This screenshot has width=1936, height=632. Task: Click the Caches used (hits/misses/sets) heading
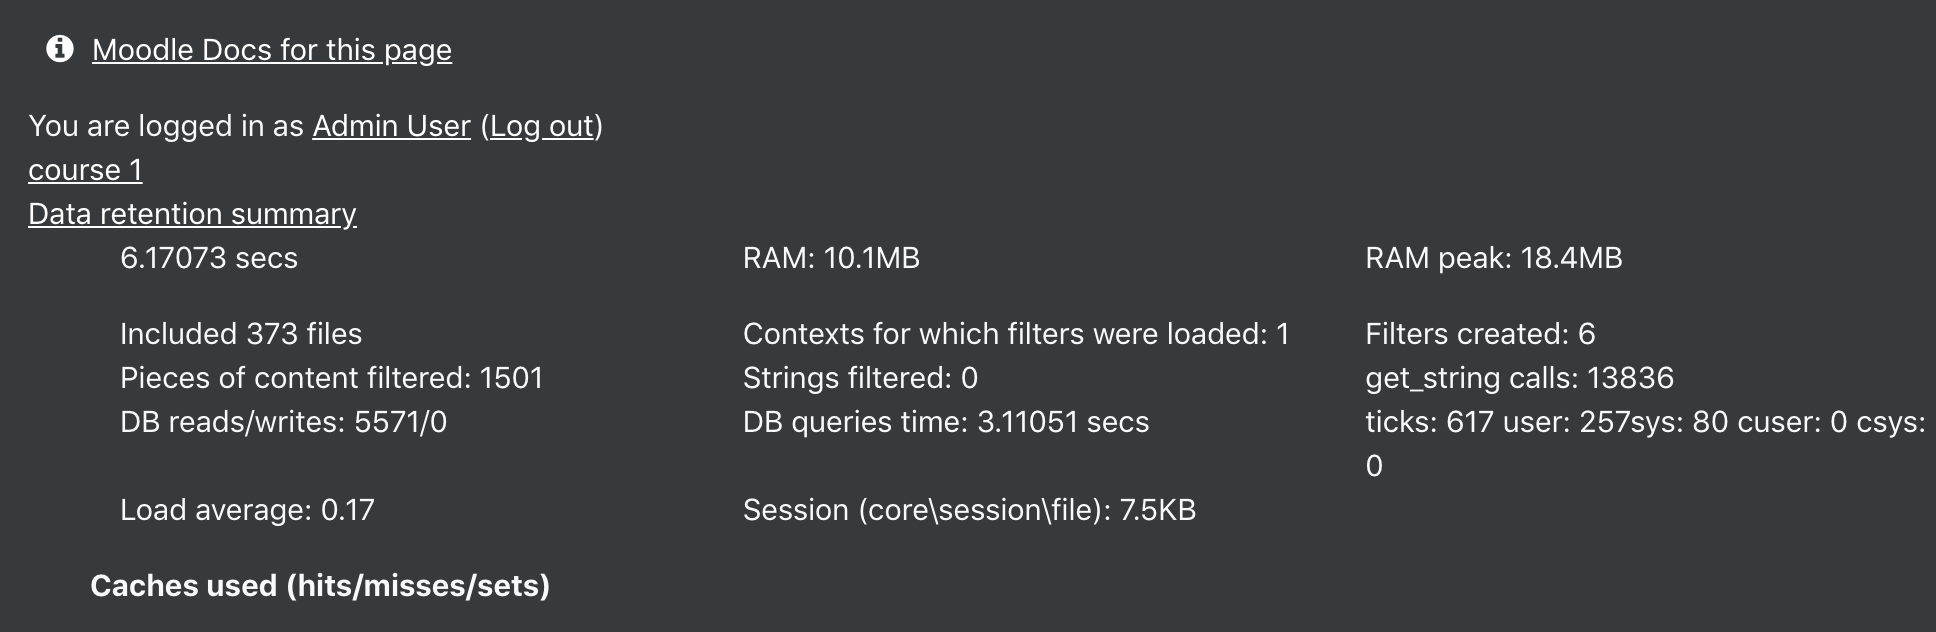click(x=320, y=586)
